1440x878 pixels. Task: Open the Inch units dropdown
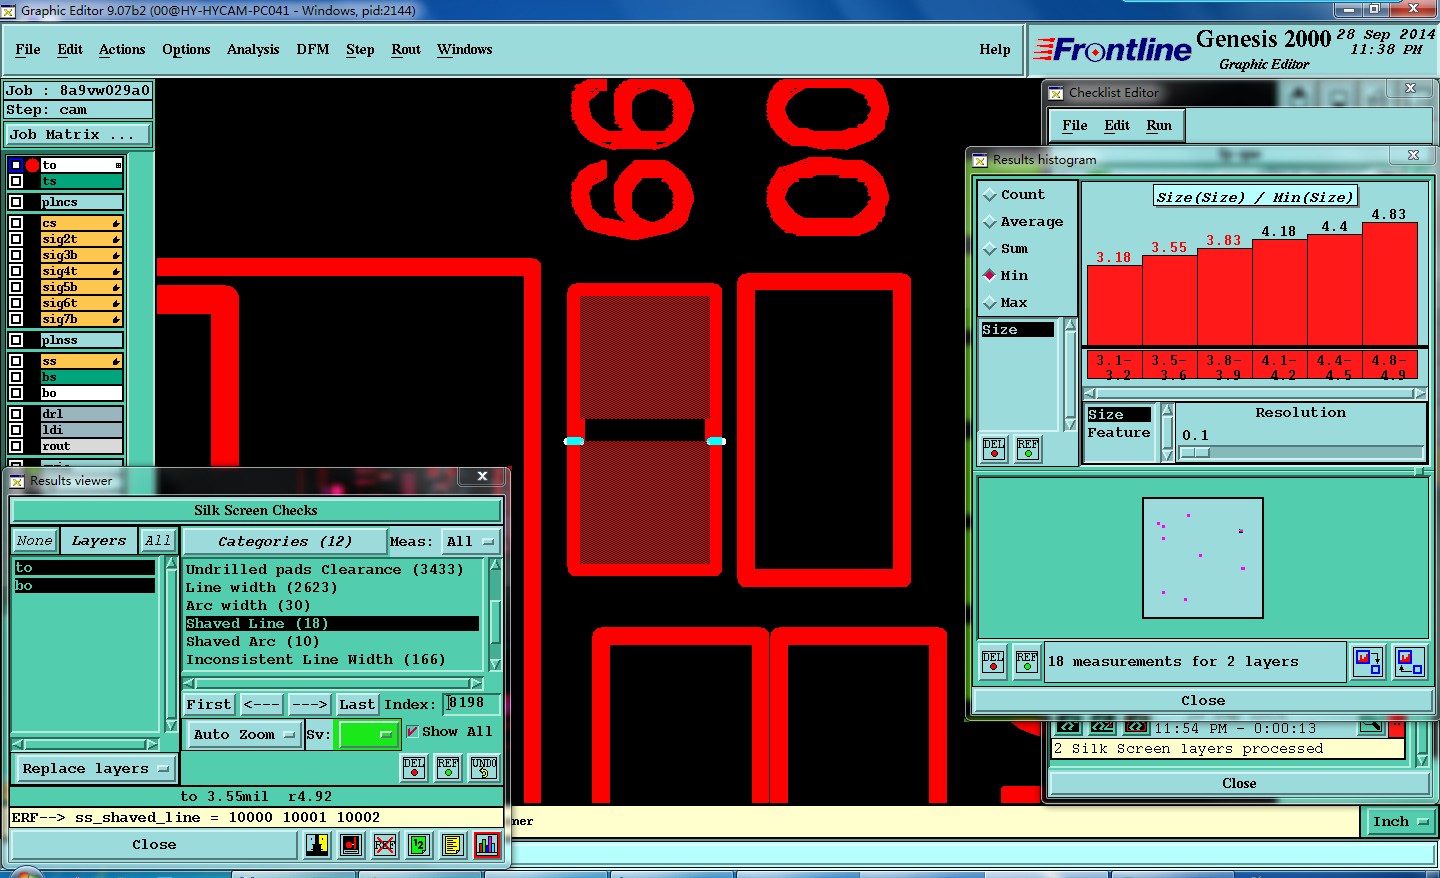[1400, 822]
